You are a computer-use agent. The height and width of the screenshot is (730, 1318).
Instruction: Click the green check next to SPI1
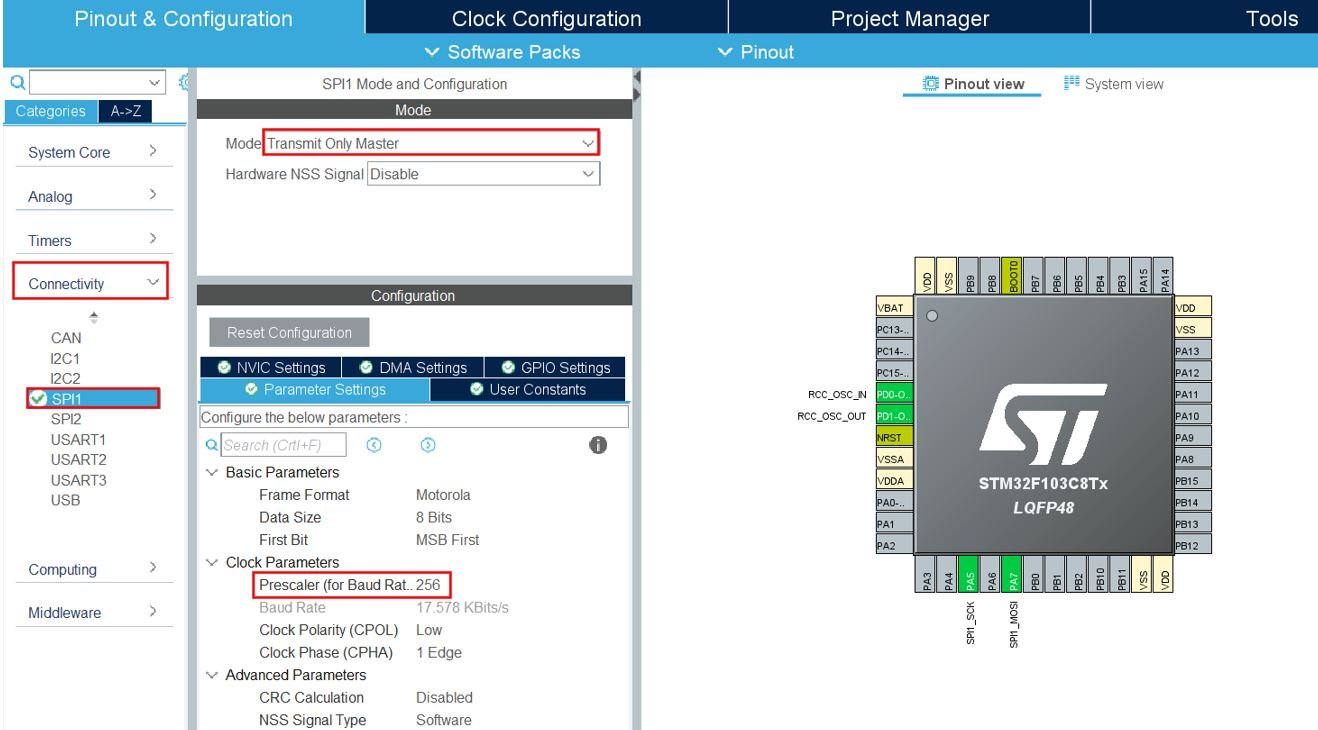click(x=37, y=399)
